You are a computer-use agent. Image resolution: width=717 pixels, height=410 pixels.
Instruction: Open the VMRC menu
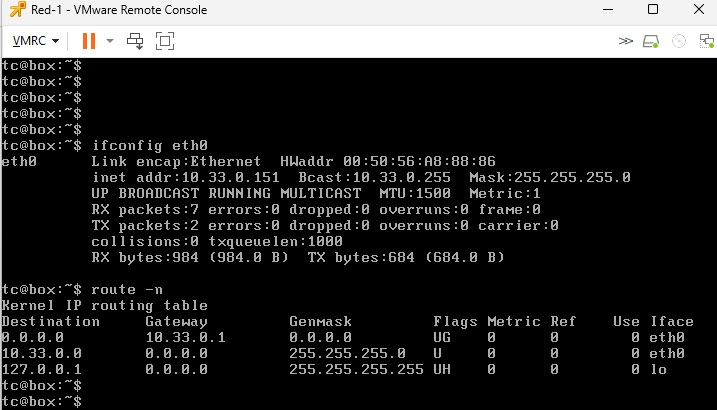point(36,41)
